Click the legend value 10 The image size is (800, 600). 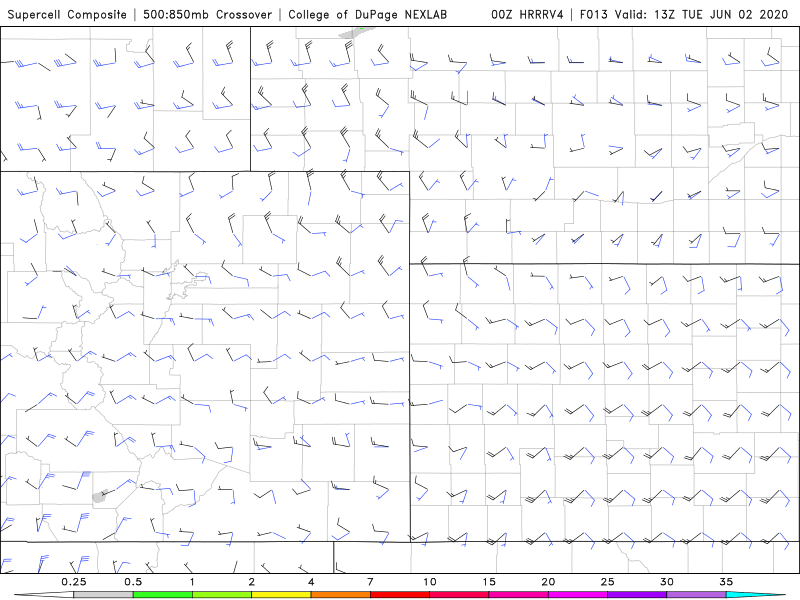[430, 582]
